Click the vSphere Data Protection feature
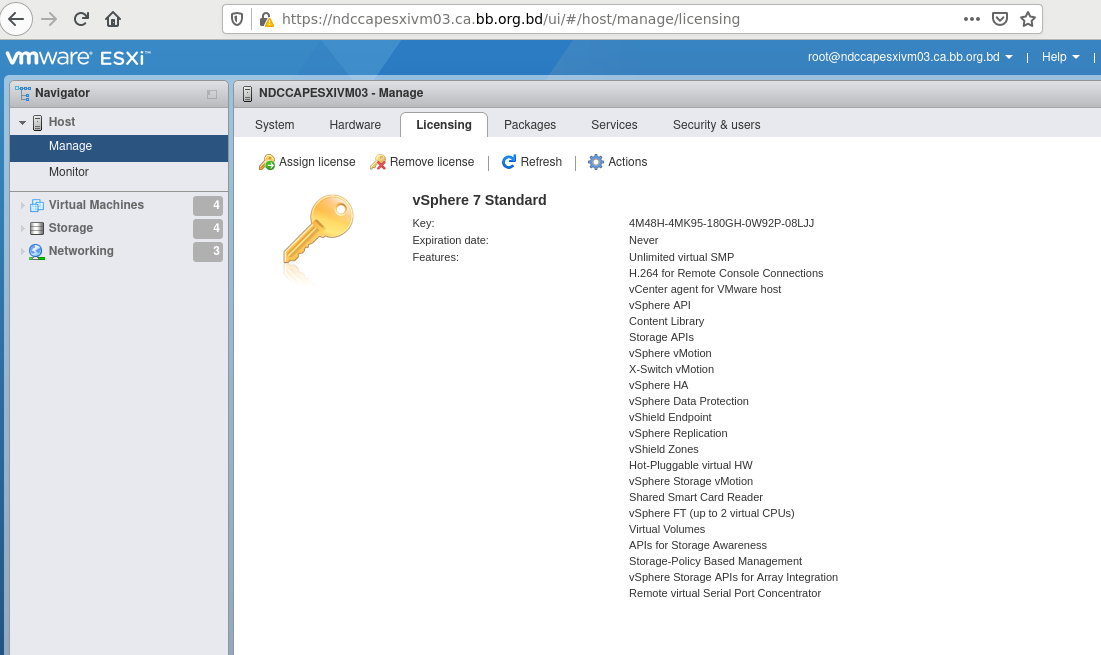 pyautogui.click(x=689, y=401)
